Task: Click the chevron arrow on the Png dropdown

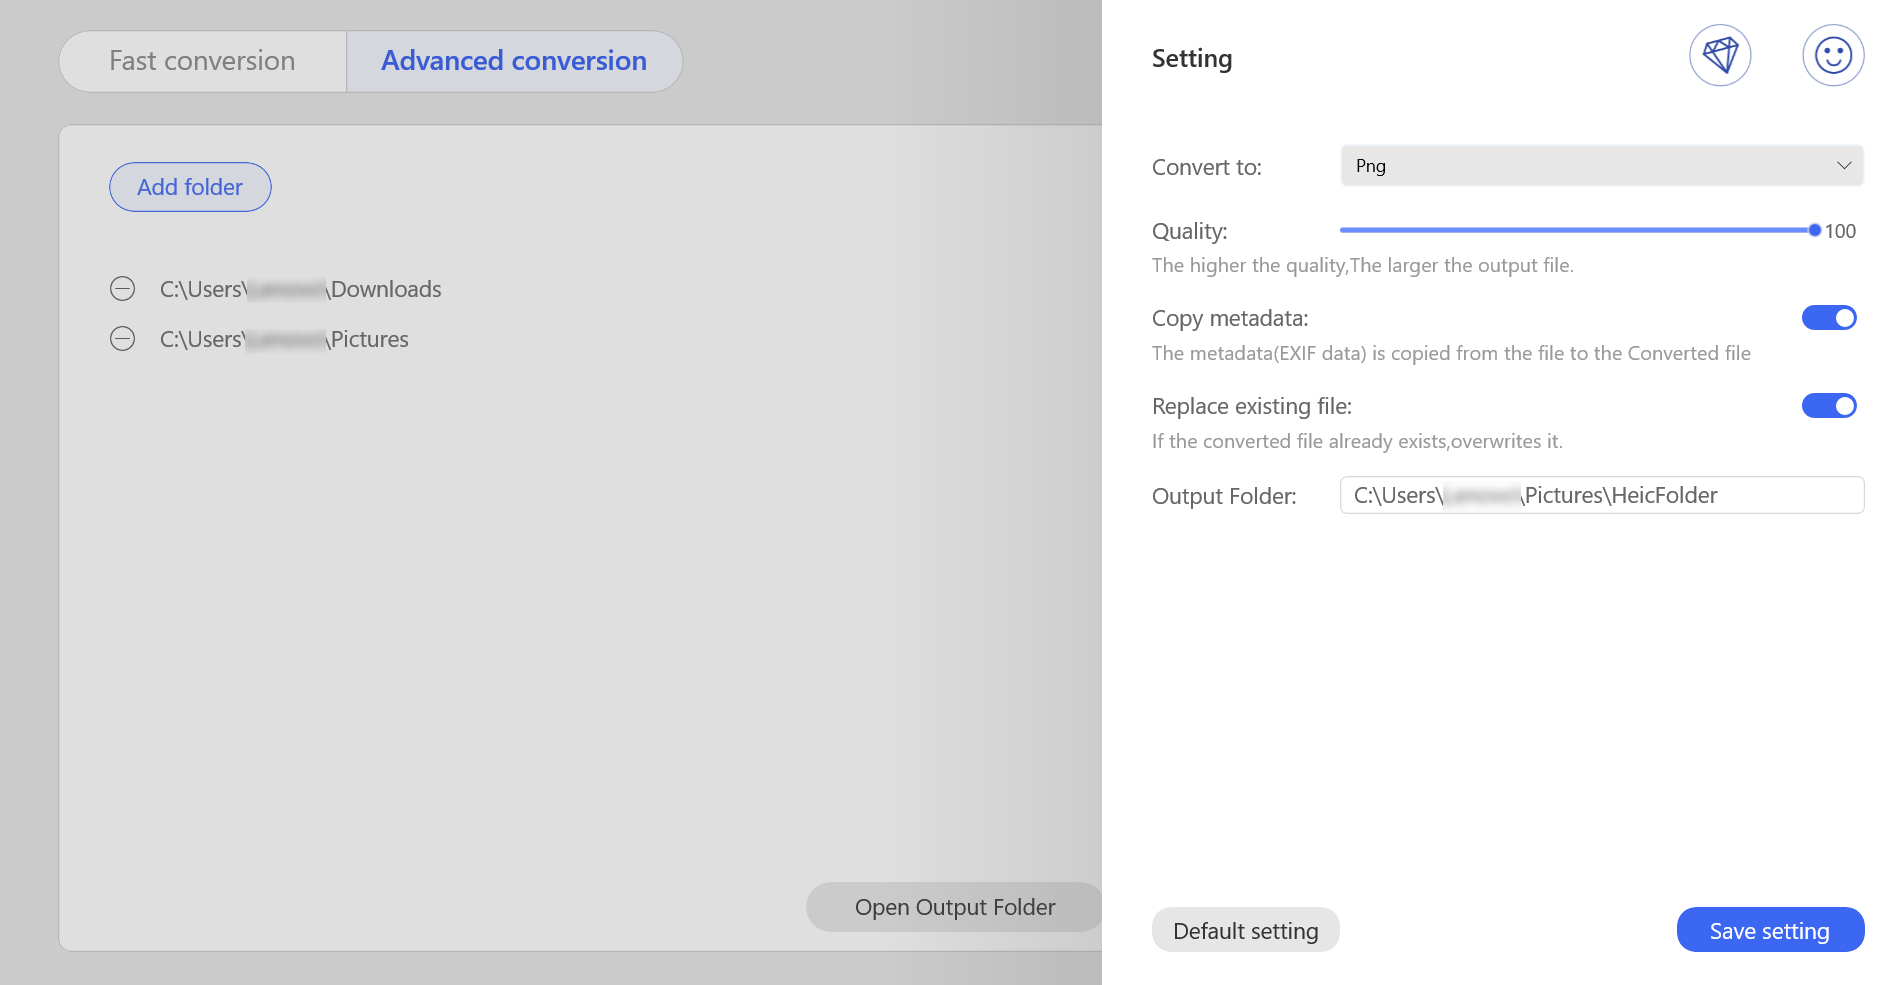Action: click(1844, 166)
